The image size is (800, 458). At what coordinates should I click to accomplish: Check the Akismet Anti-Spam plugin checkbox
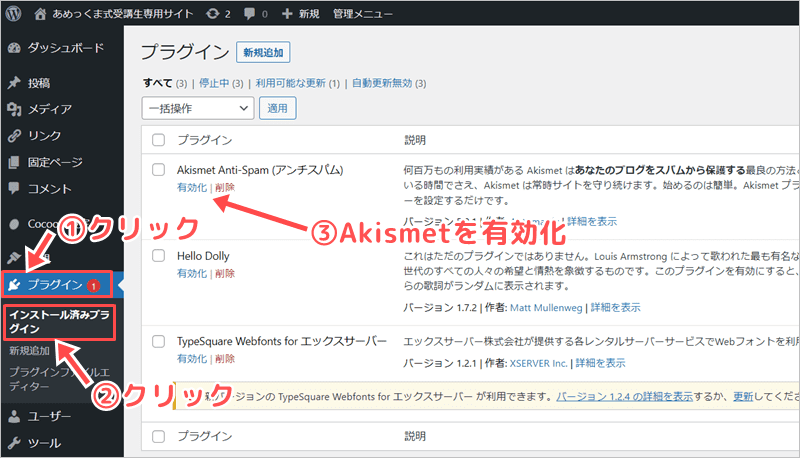[x=158, y=170]
